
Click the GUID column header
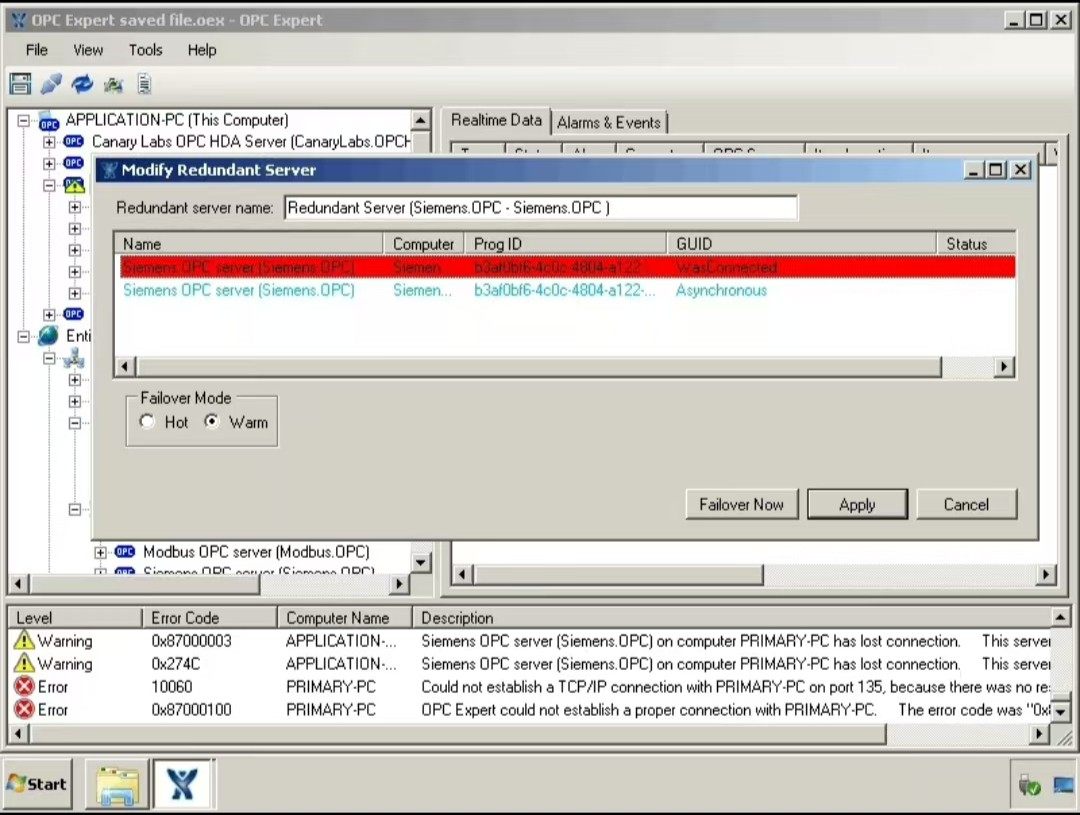(802, 244)
